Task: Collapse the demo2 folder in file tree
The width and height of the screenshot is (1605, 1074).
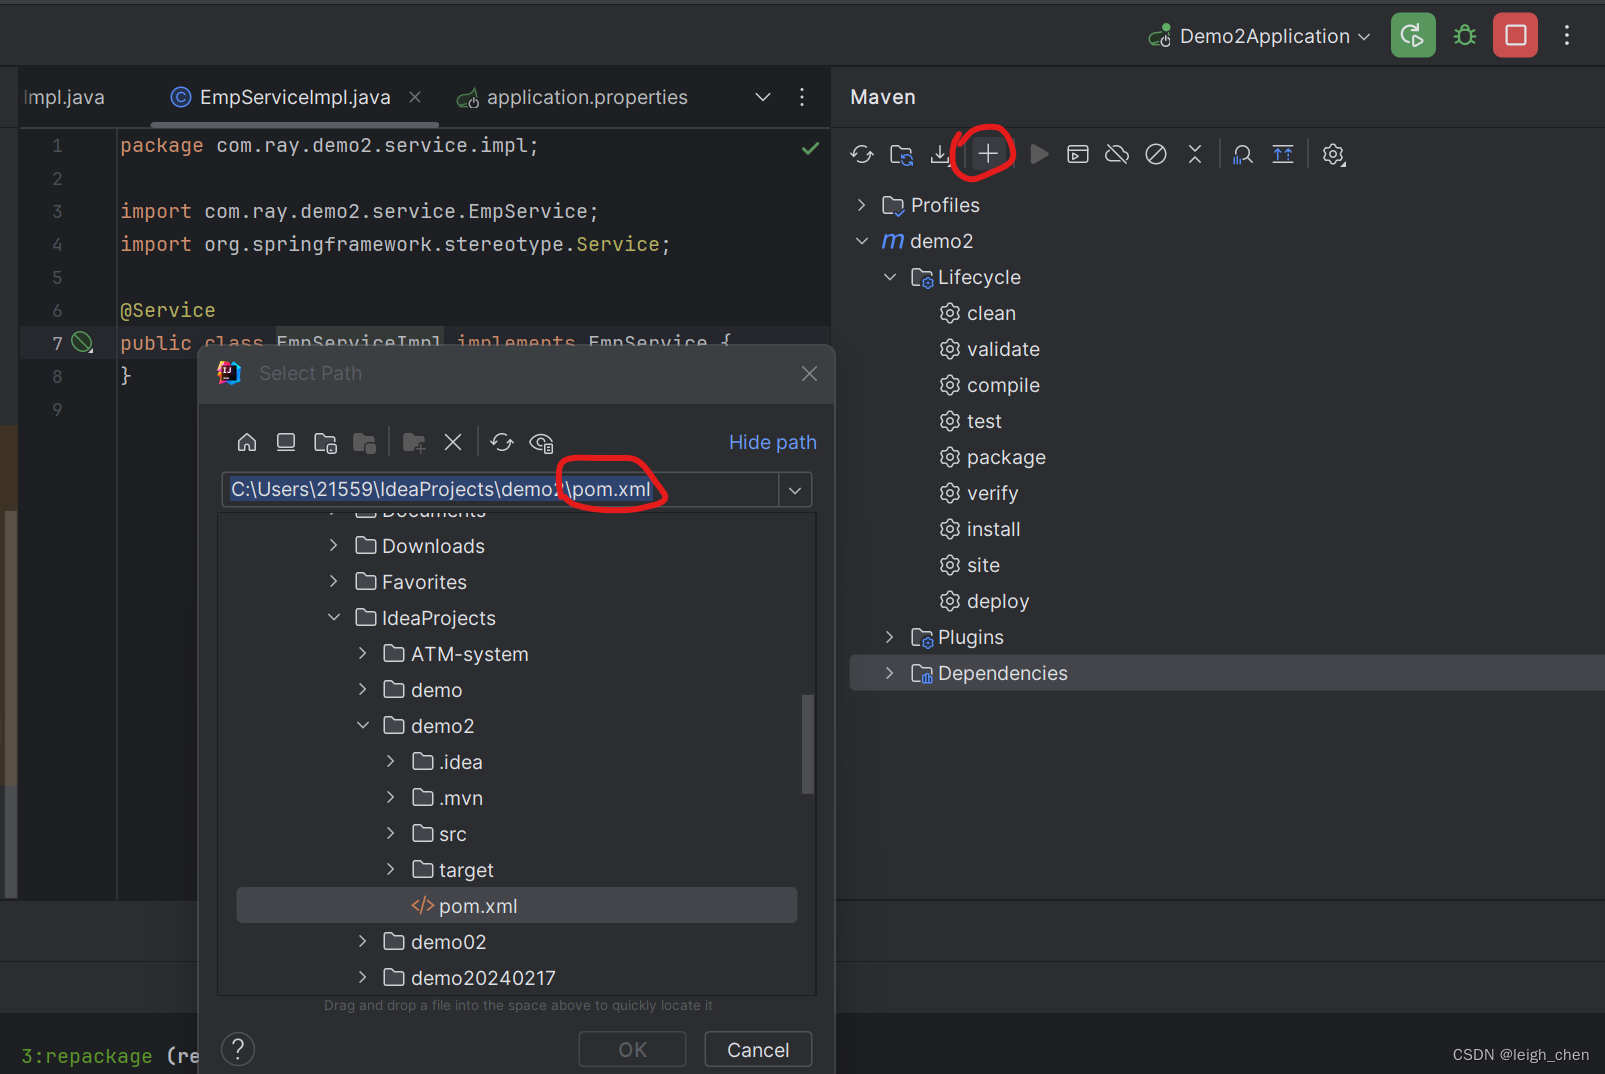Action: [x=363, y=726]
